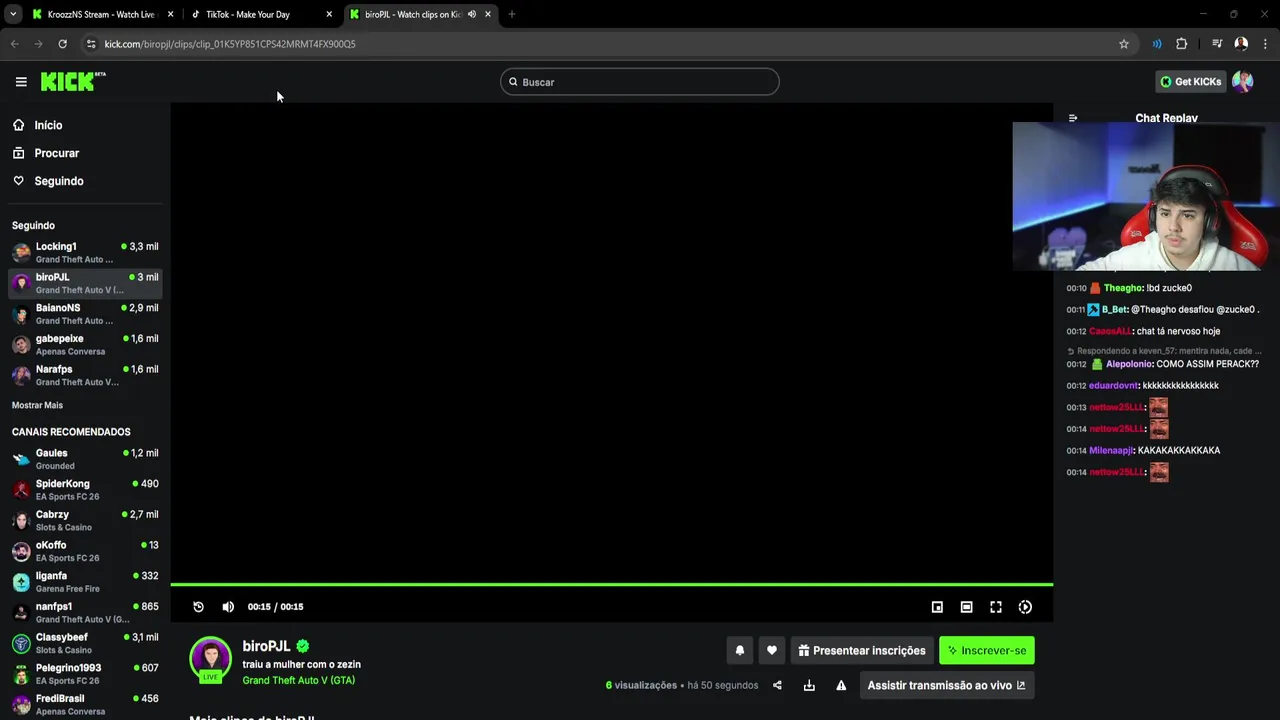View site information icon in address bar
The height and width of the screenshot is (720, 1280).
coord(91,44)
